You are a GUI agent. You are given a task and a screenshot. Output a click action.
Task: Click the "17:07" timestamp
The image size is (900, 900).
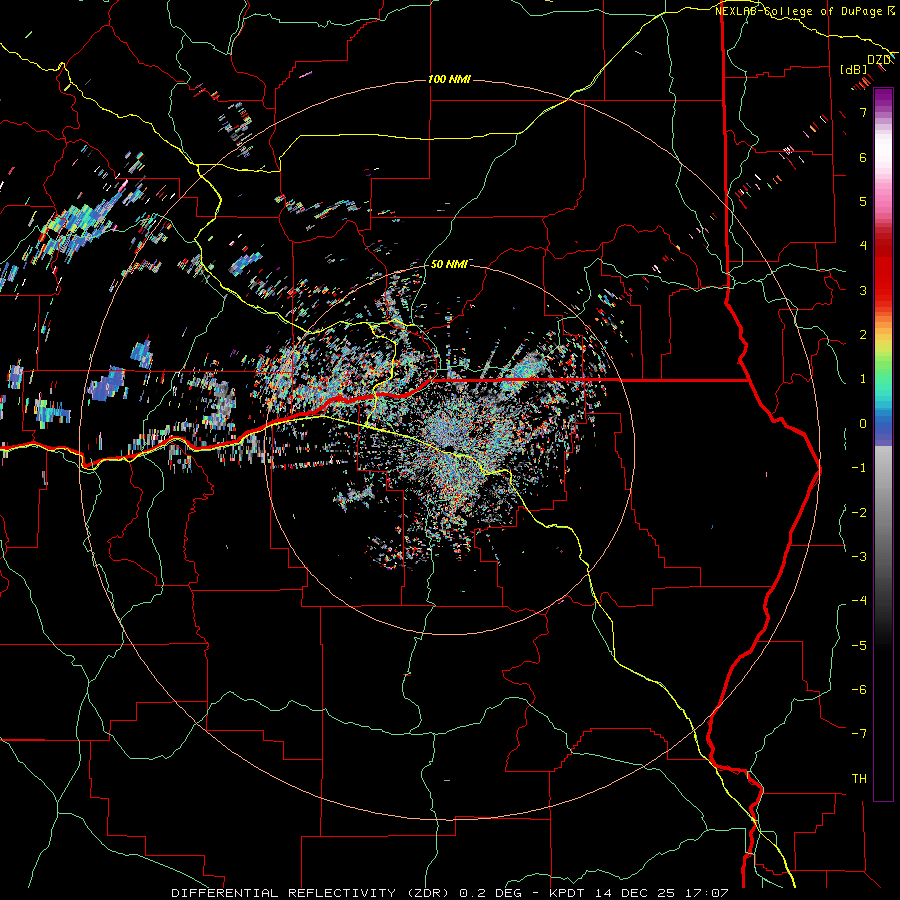pyautogui.click(x=707, y=893)
